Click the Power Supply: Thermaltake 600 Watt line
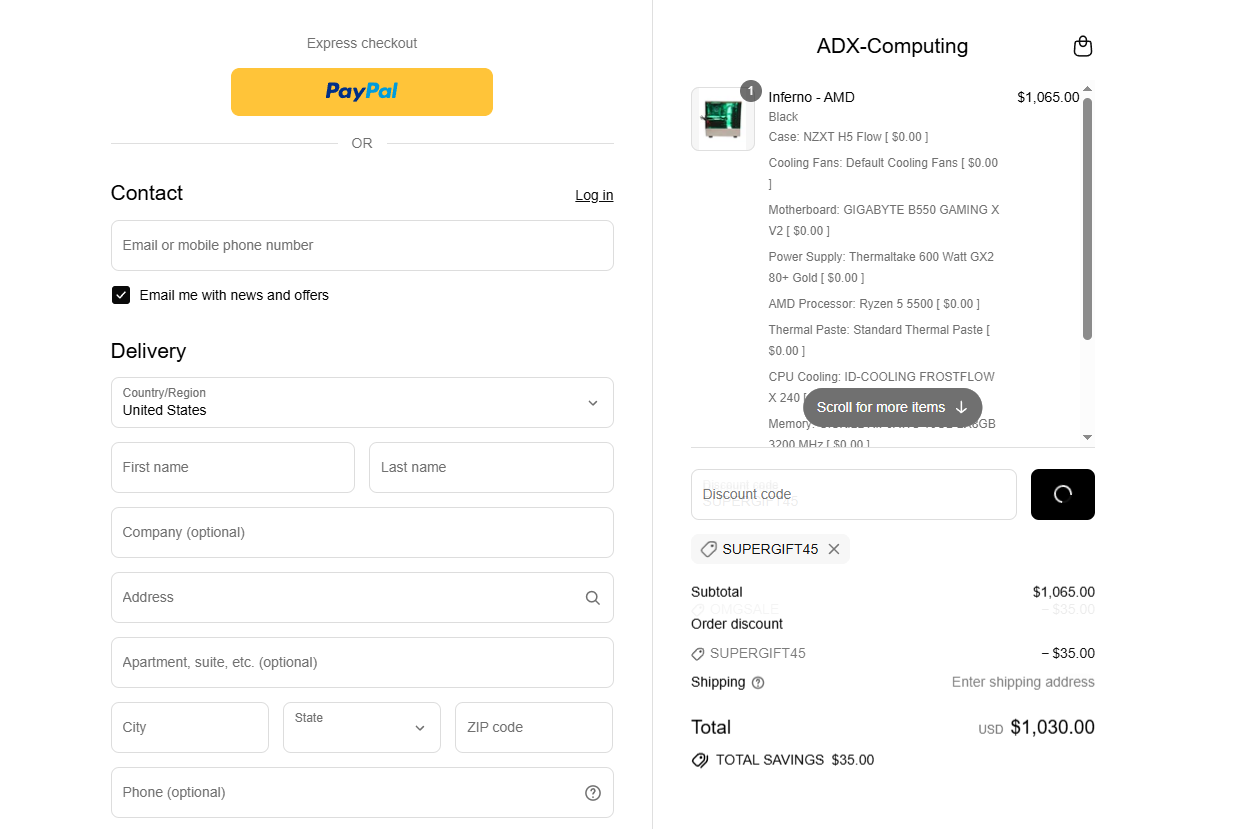Image resolution: width=1238 pixels, height=829 pixels. pos(881,267)
